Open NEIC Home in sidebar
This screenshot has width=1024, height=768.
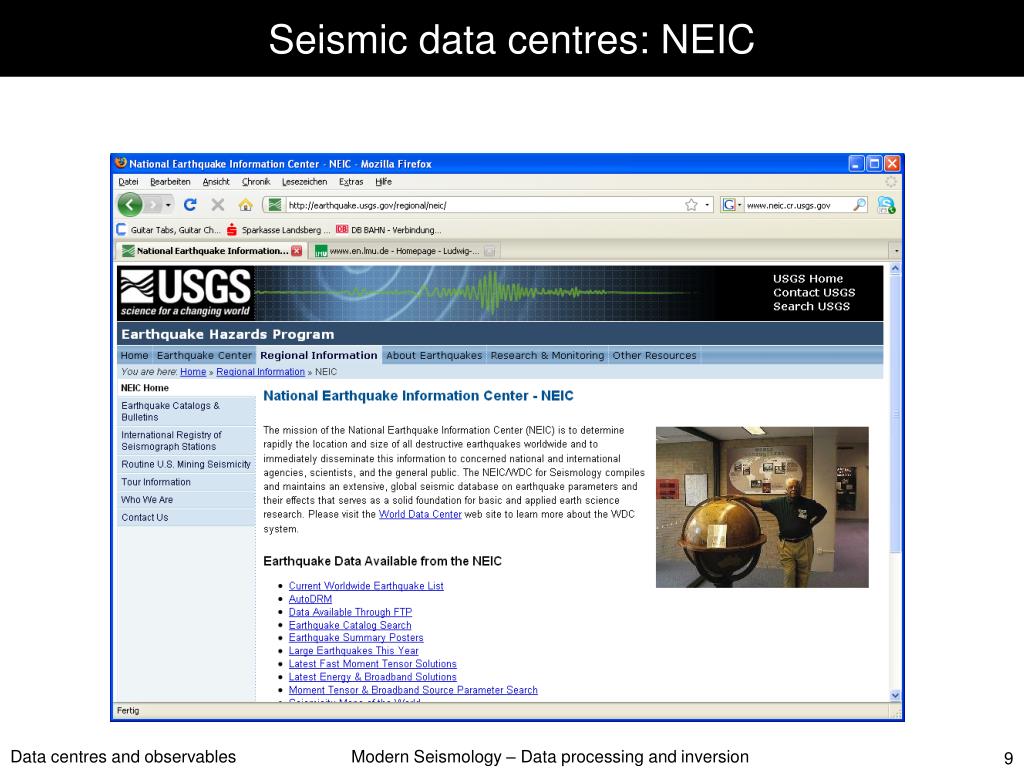[145, 388]
